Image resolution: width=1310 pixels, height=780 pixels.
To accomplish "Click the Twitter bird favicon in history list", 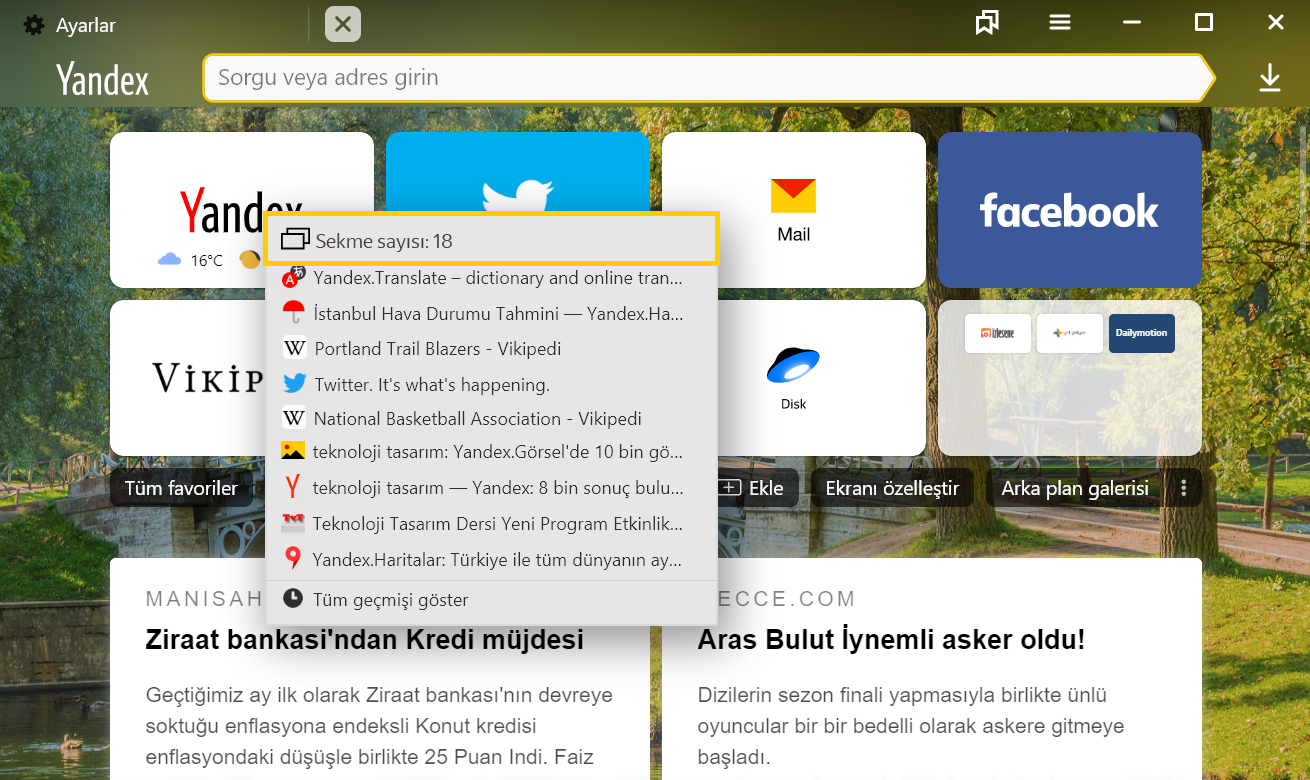I will point(294,384).
